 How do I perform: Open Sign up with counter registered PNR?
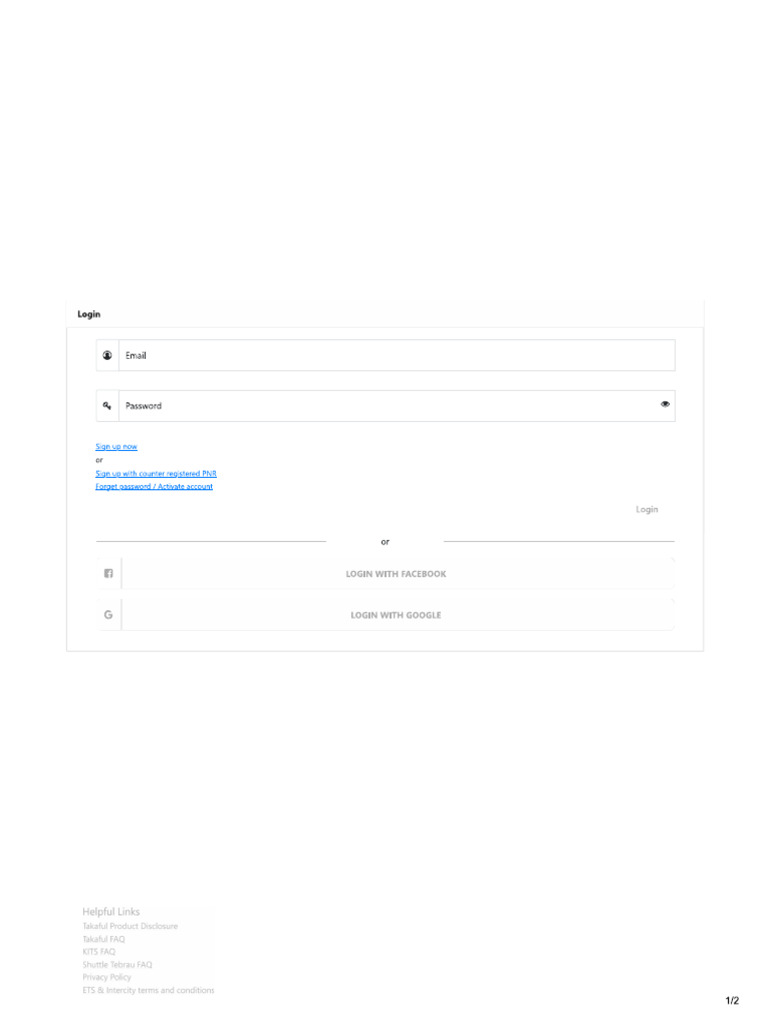coord(156,473)
